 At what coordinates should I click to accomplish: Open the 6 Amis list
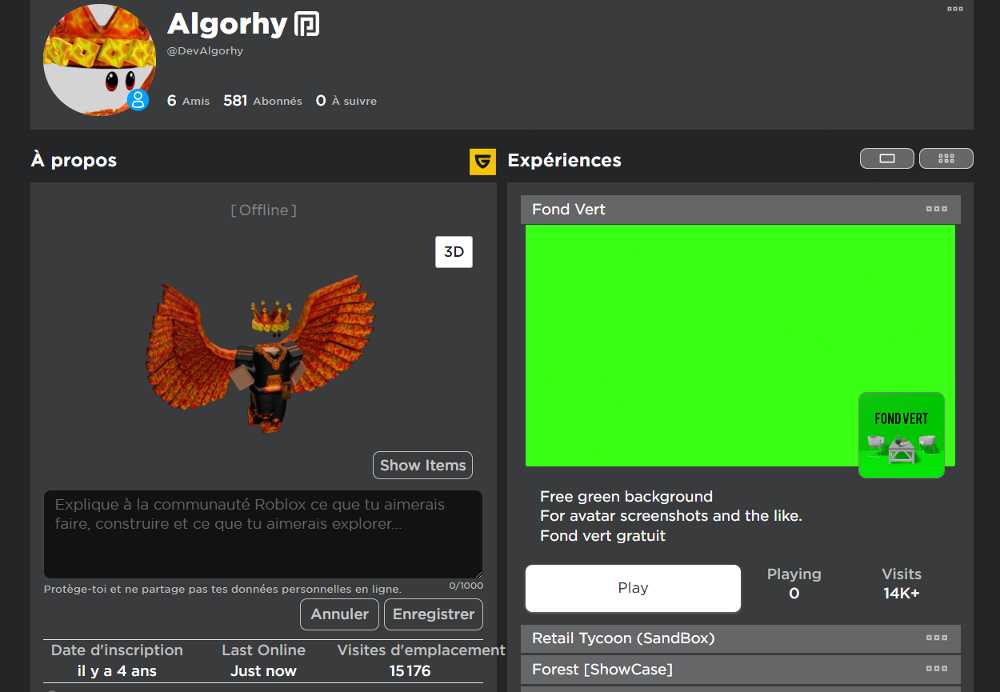click(x=188, y=101)
